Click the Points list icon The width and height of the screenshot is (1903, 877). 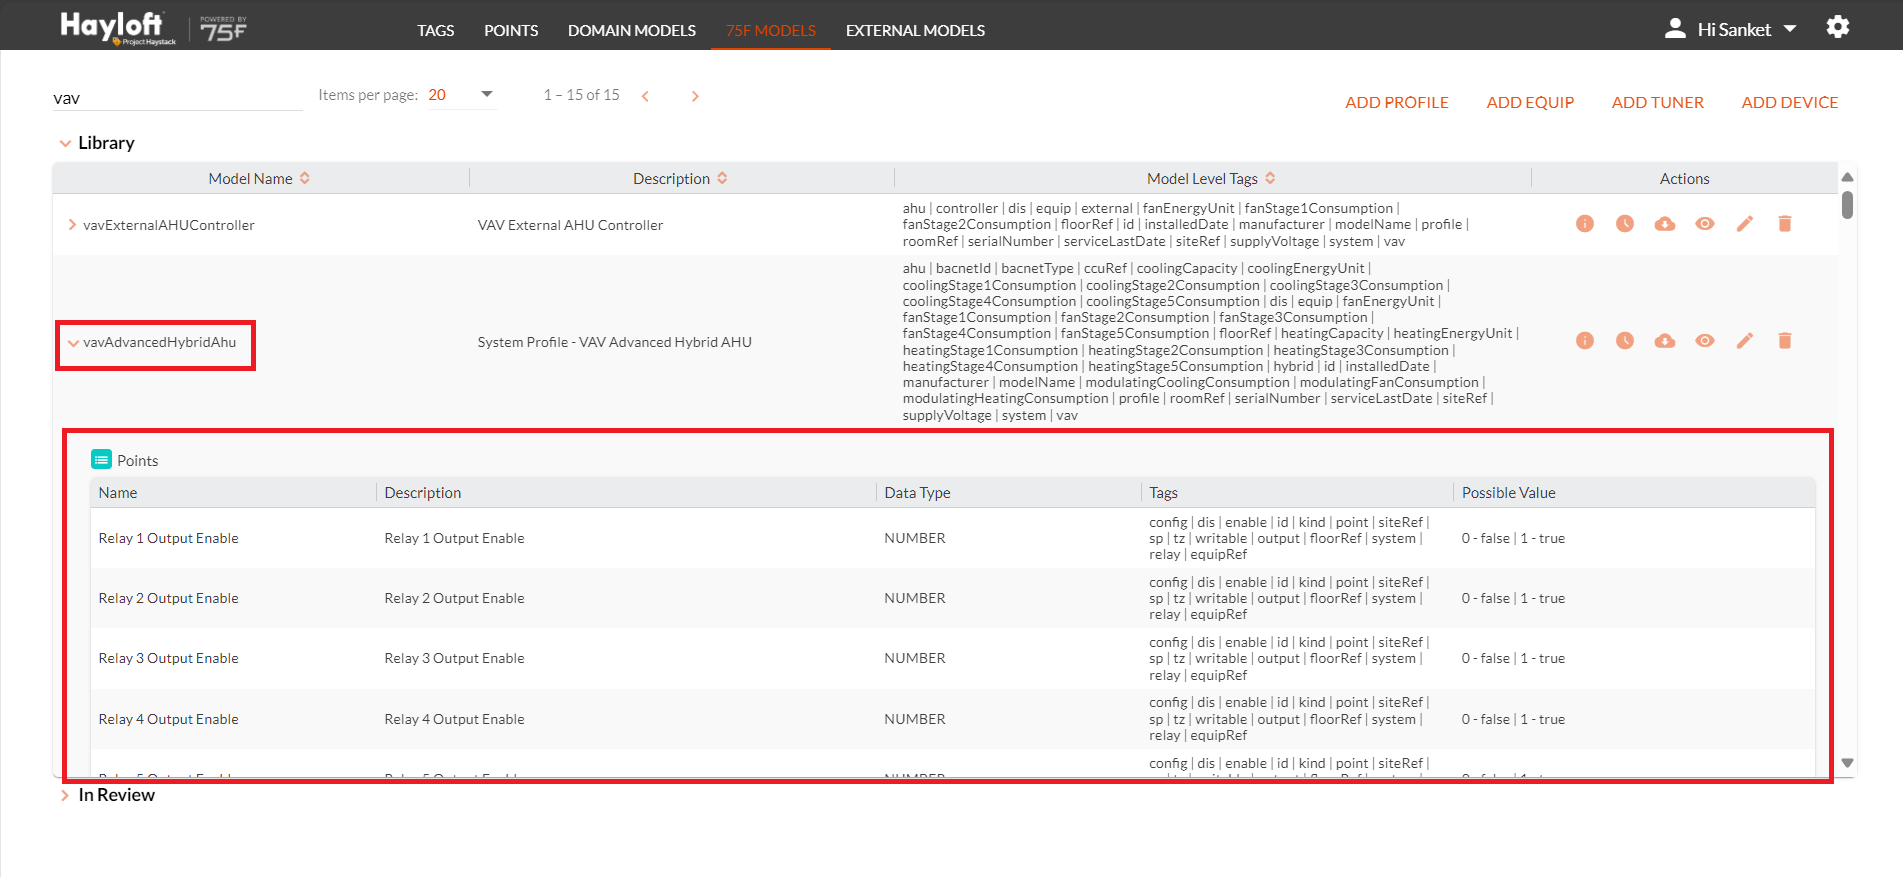(x=101, y=459)
